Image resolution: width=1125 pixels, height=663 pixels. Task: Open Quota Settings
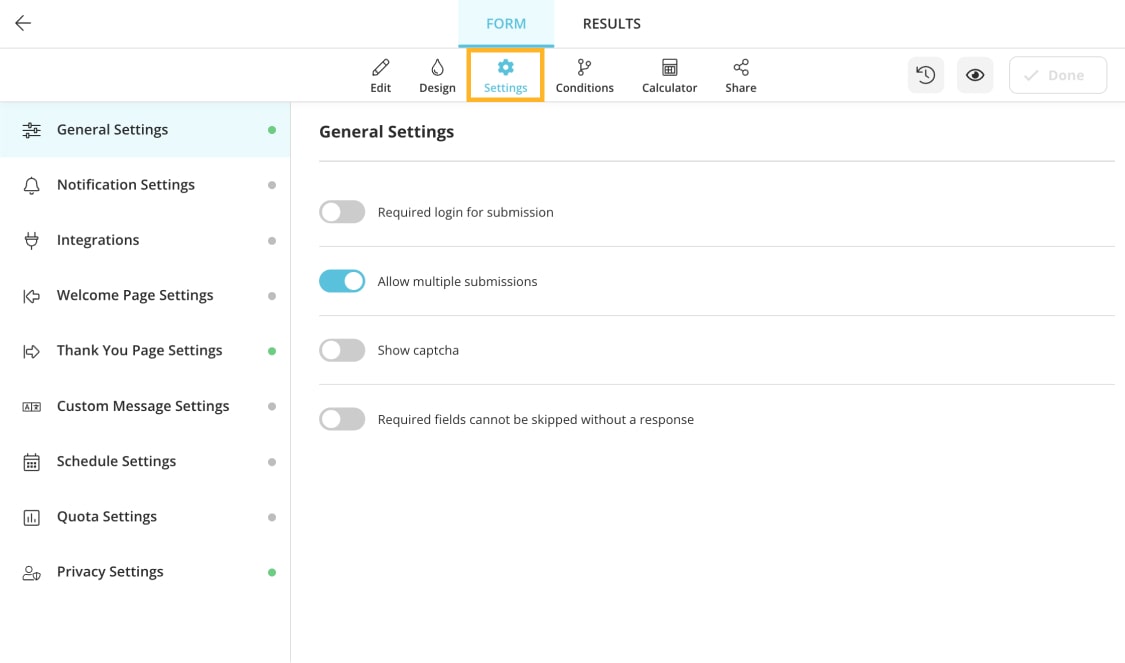click(x=107, y=516)
